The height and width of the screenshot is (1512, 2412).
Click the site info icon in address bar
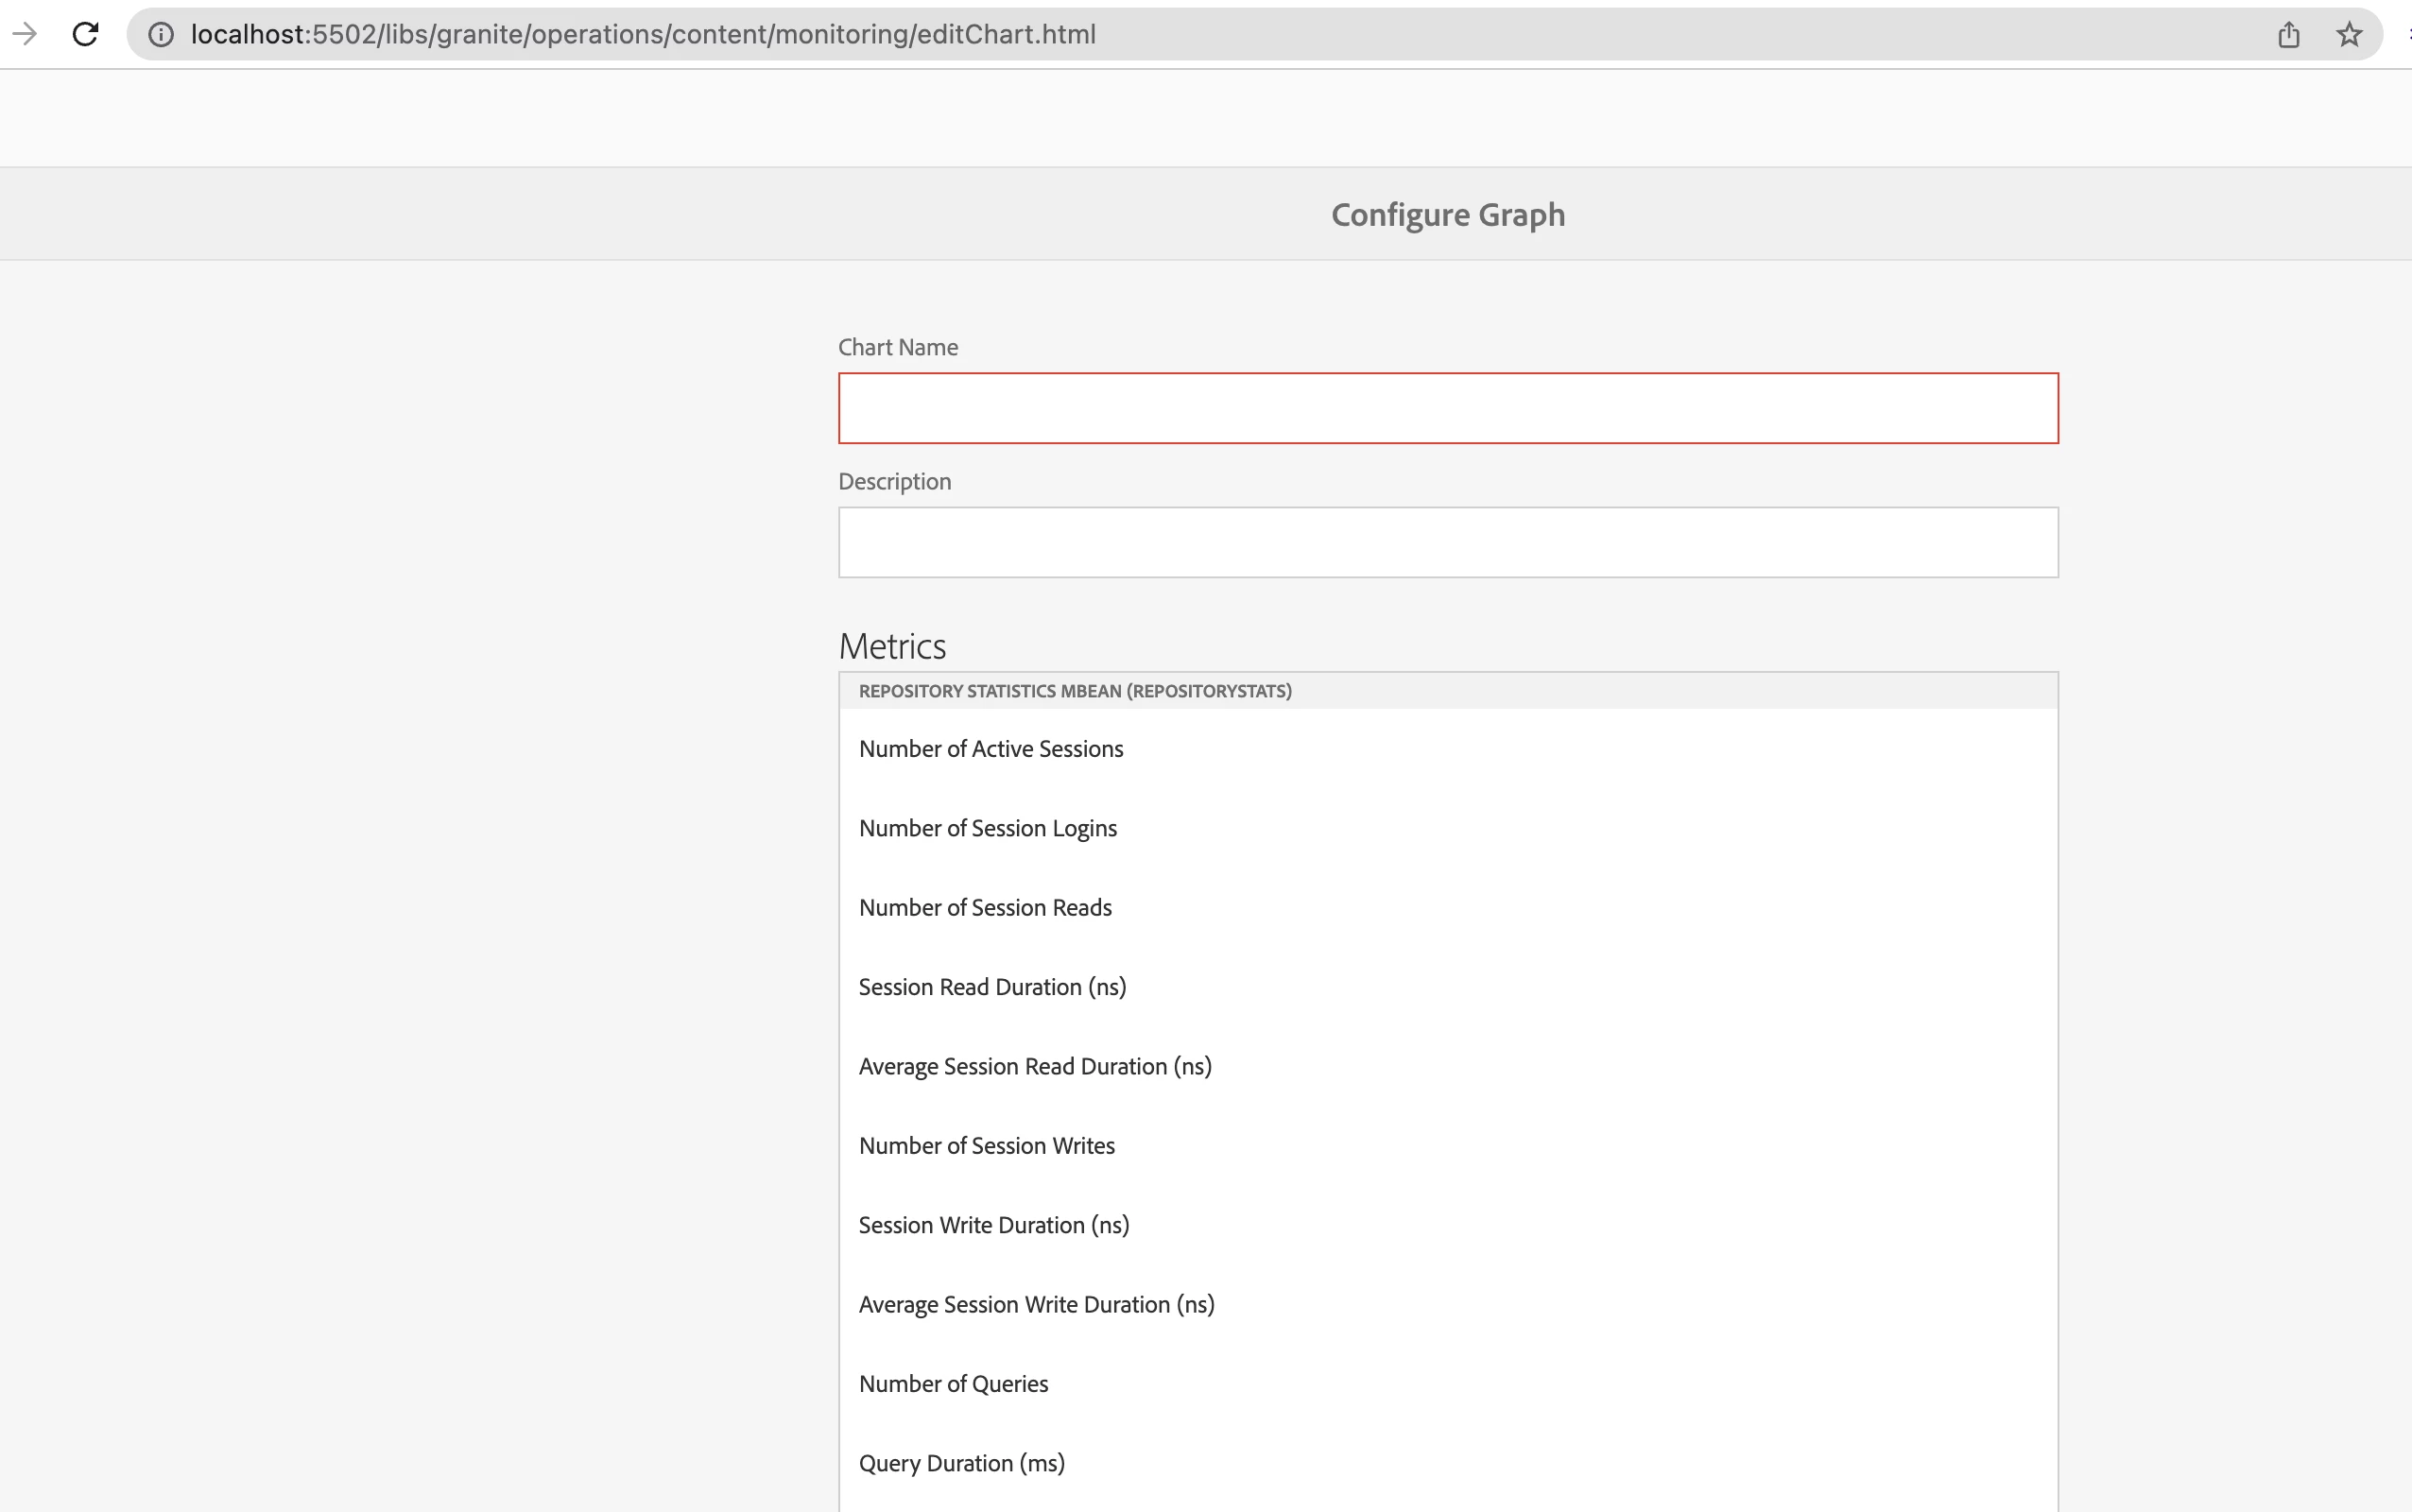(x=161, y=34)
